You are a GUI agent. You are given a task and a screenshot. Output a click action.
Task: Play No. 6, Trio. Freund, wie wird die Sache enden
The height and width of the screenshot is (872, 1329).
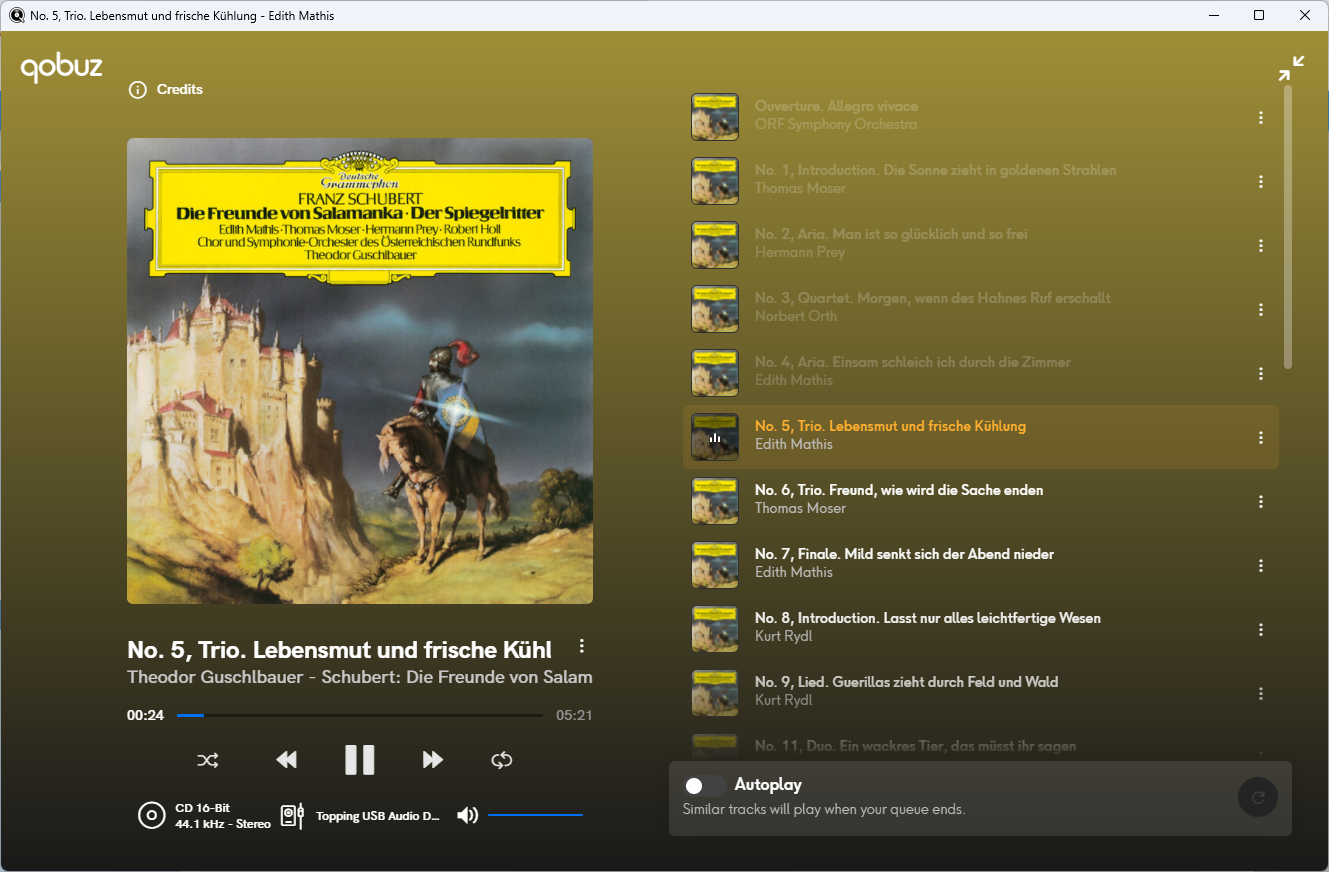[899, 490]
